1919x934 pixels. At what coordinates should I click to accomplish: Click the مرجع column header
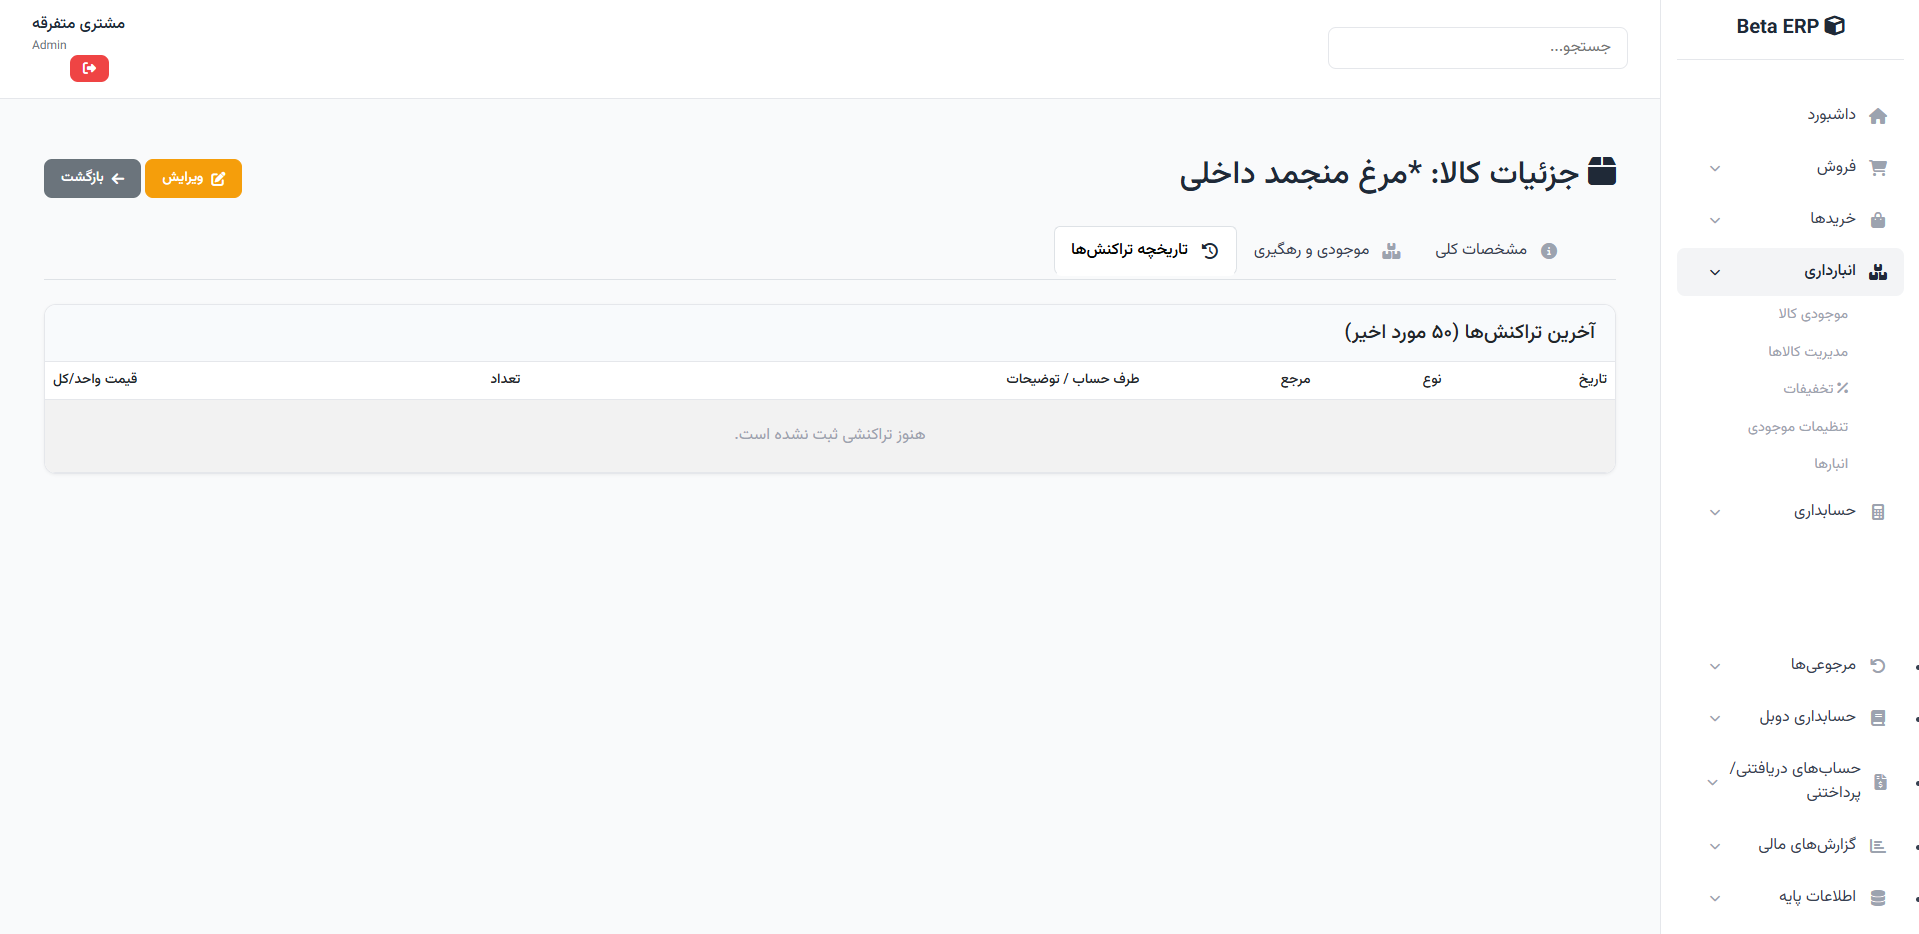pyautogui.click(x=1295, y=379)
